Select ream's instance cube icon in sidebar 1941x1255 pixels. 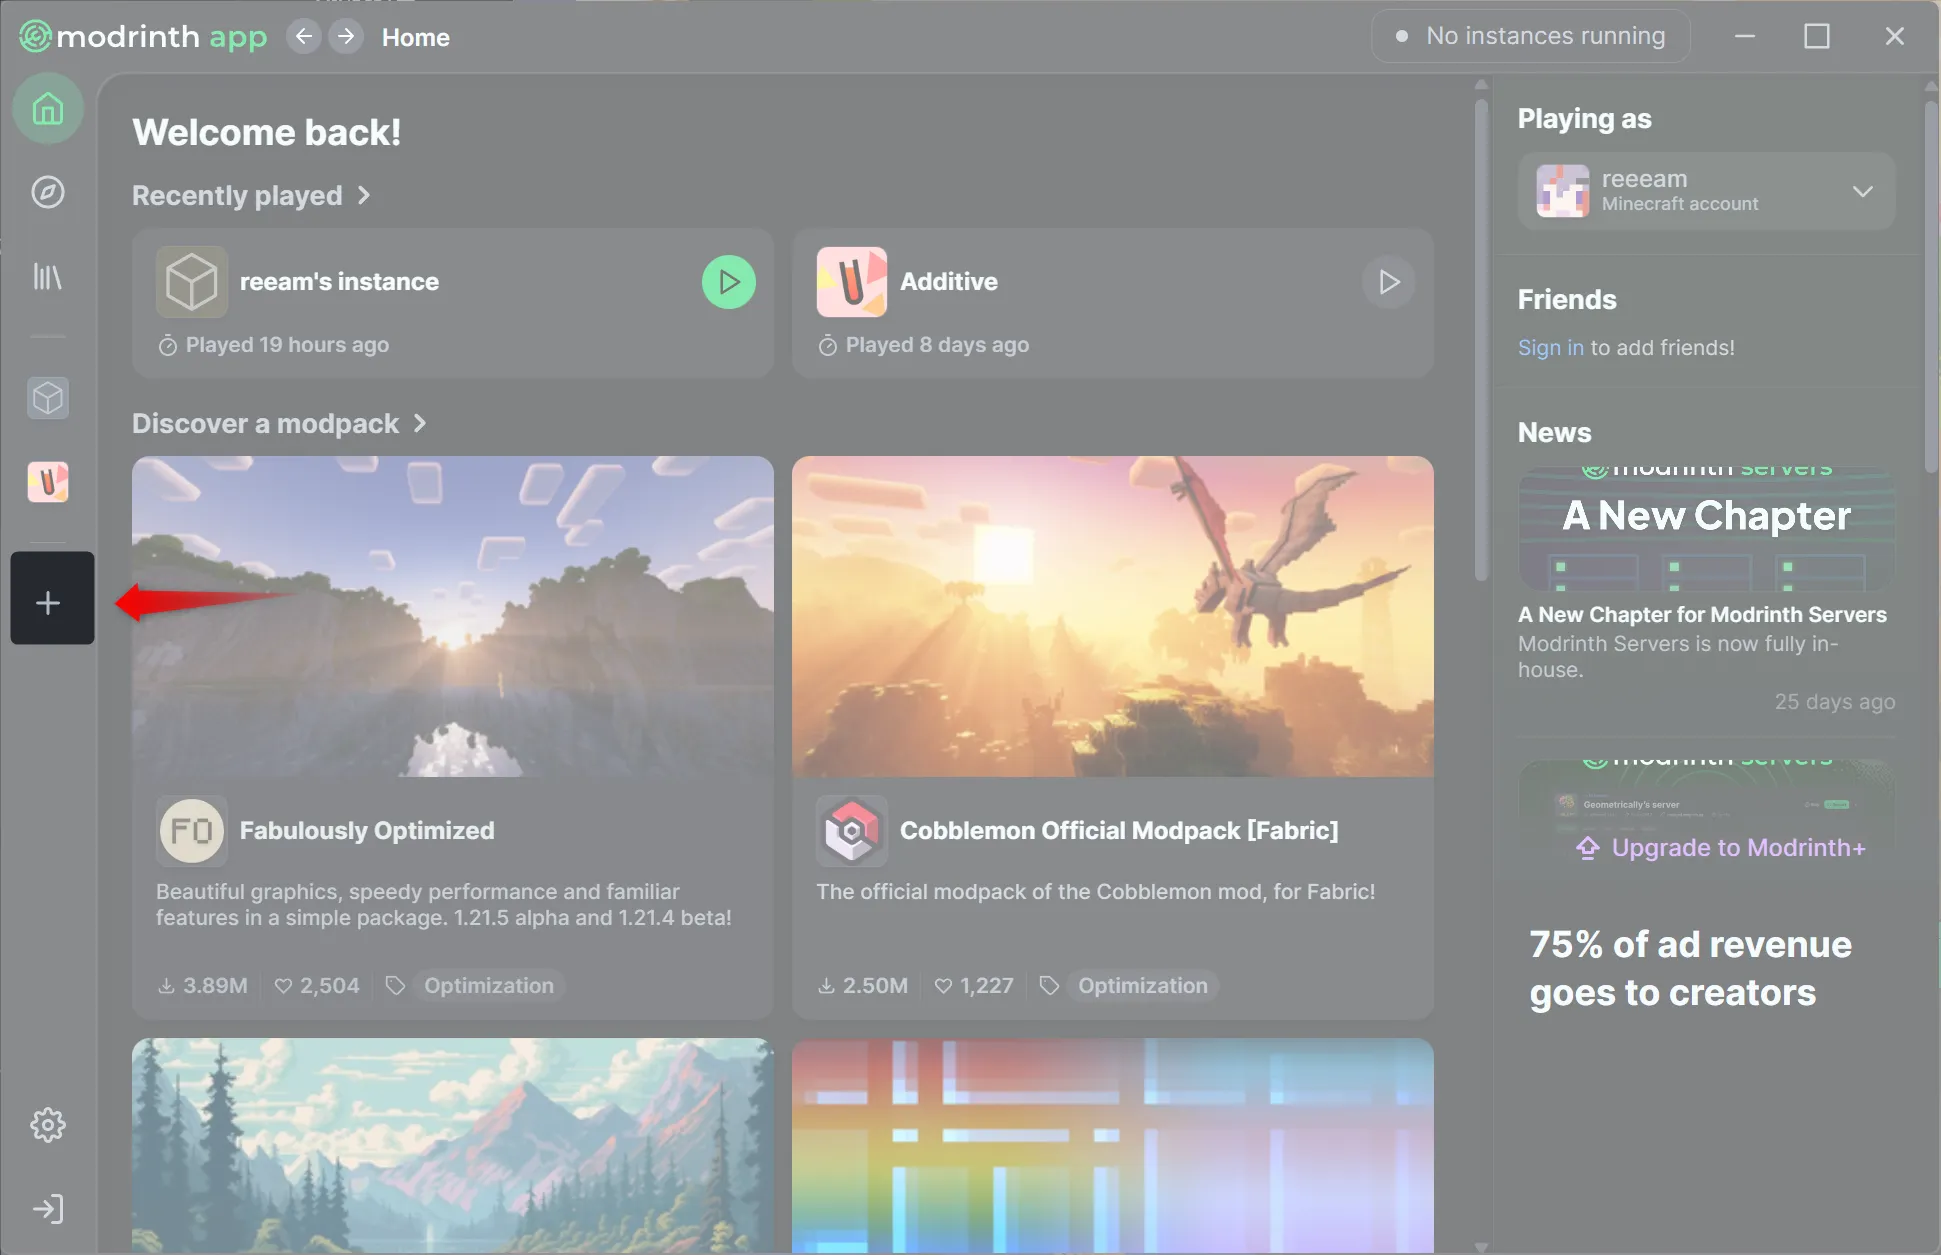click(x=48, y=398)
